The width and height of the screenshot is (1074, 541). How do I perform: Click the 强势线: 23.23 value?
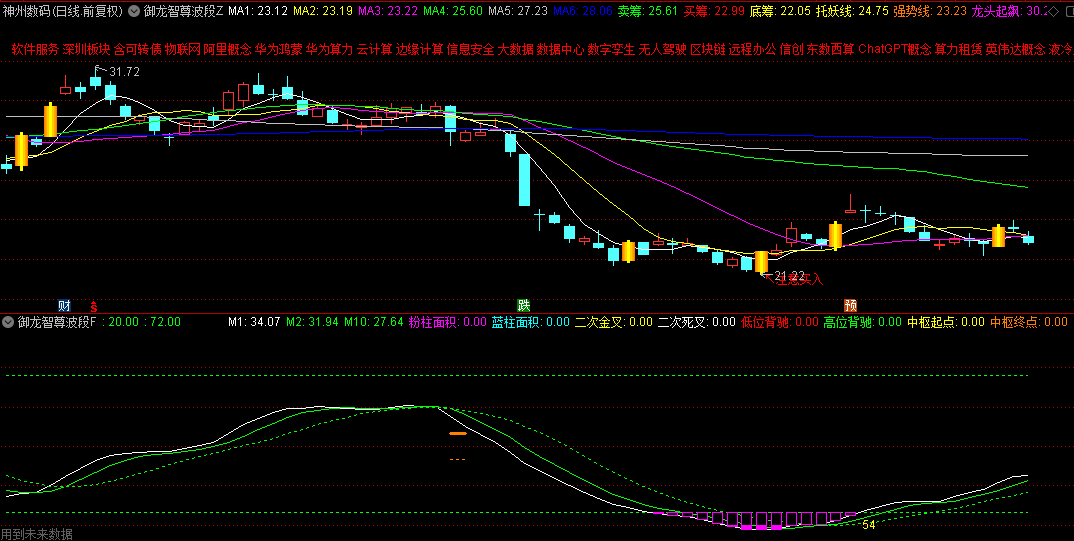tap(930, 11)
